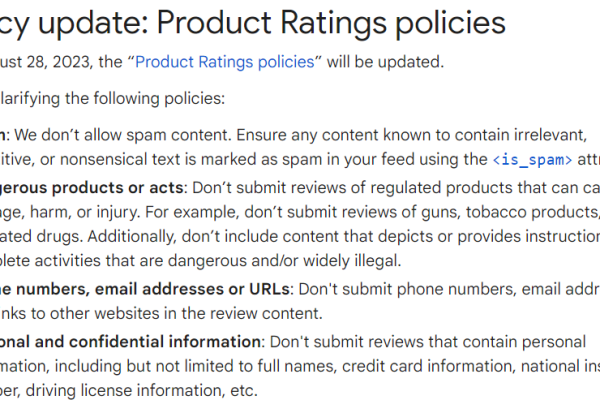Click bold "numbers, email addresses or URLs" term

(153, 289)
